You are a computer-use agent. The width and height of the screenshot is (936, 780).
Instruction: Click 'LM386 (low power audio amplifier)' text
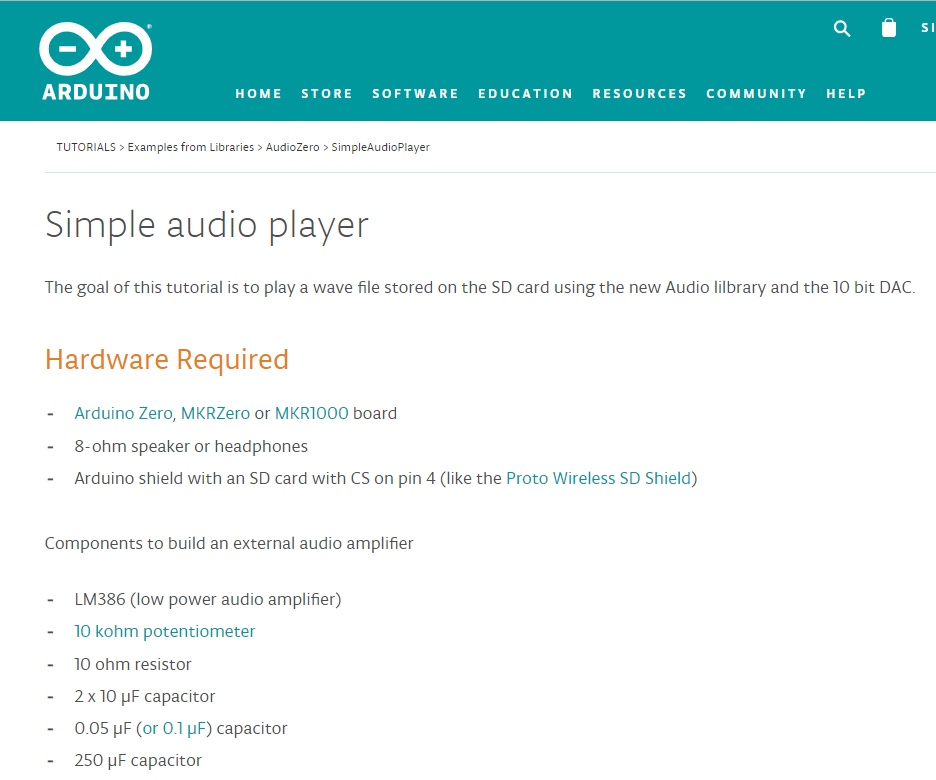(x=208, y=599)
